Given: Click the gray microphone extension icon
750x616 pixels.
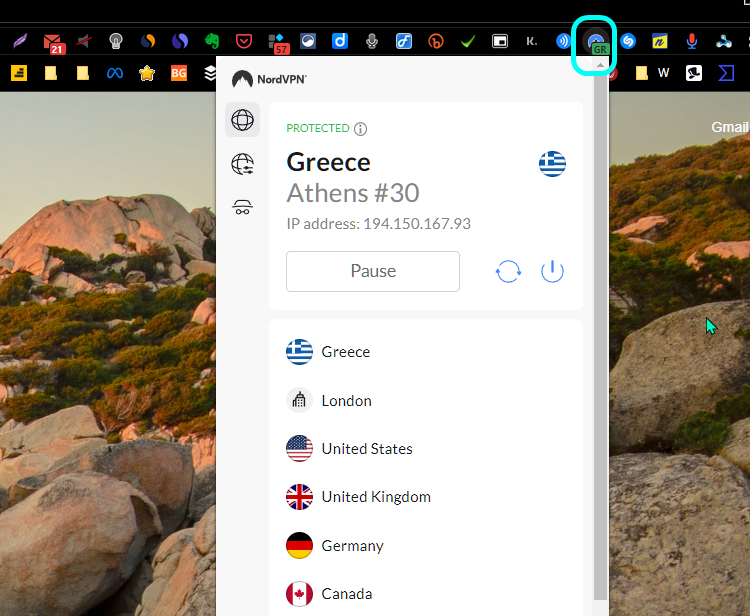Looking at the screenshot, I should pyautogui.click(x=372, y=42).
